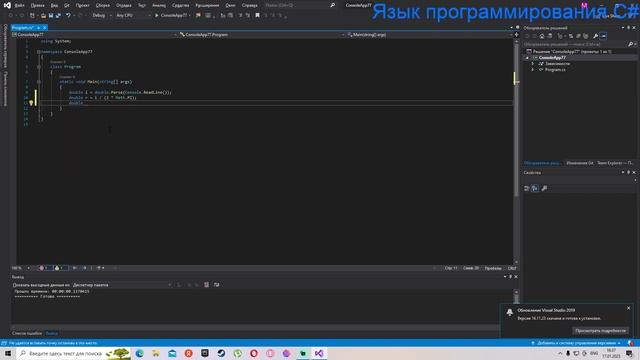
Task: Close the Program.cs editor tab
Action: pyautogui.click(x=44, y=27)
